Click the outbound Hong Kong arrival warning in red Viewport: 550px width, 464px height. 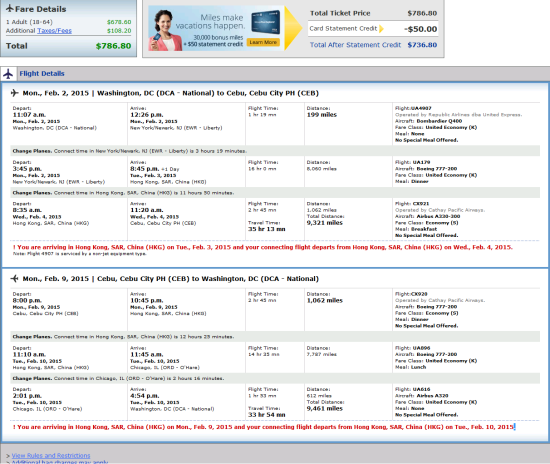click(x=263, y=247)
